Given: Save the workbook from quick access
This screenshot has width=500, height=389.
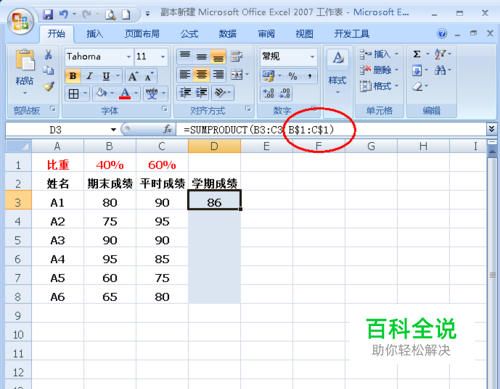Looking at the screenshot, I should 48,14.
